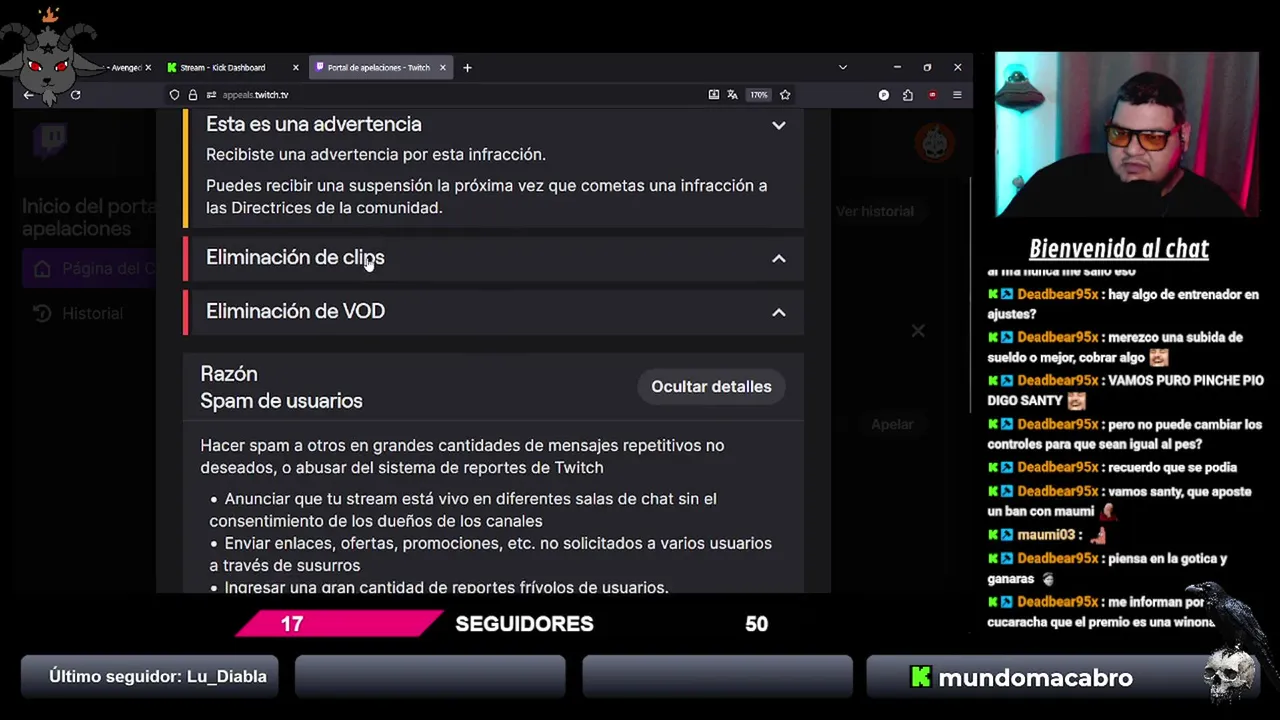Close the dialog with the X icon

pos(918,330)
